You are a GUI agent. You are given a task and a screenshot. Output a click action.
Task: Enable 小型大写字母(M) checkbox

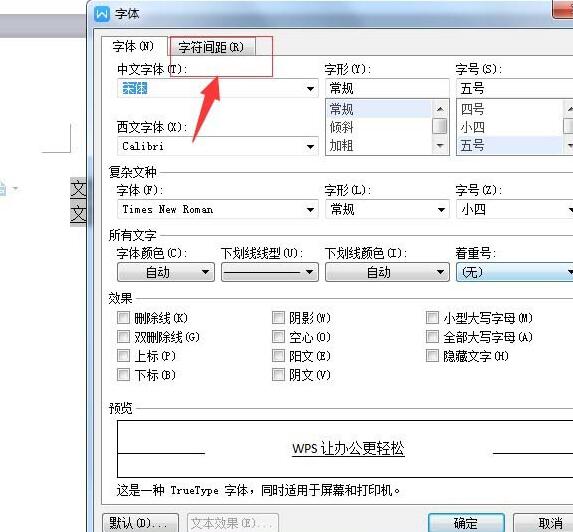click(x=432, y=318)
